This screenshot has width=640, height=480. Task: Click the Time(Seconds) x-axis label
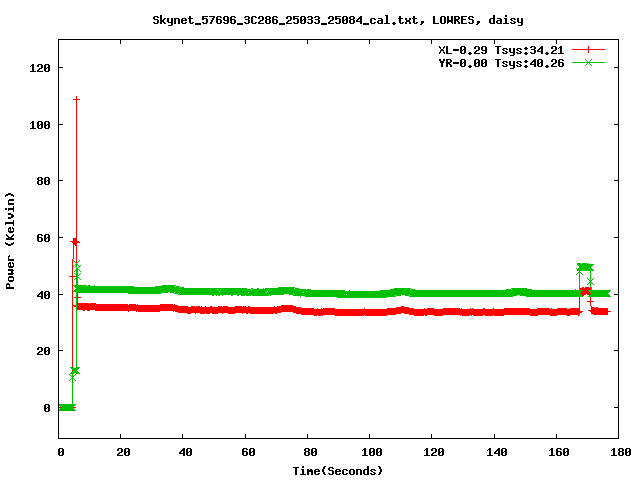point(338,471)
